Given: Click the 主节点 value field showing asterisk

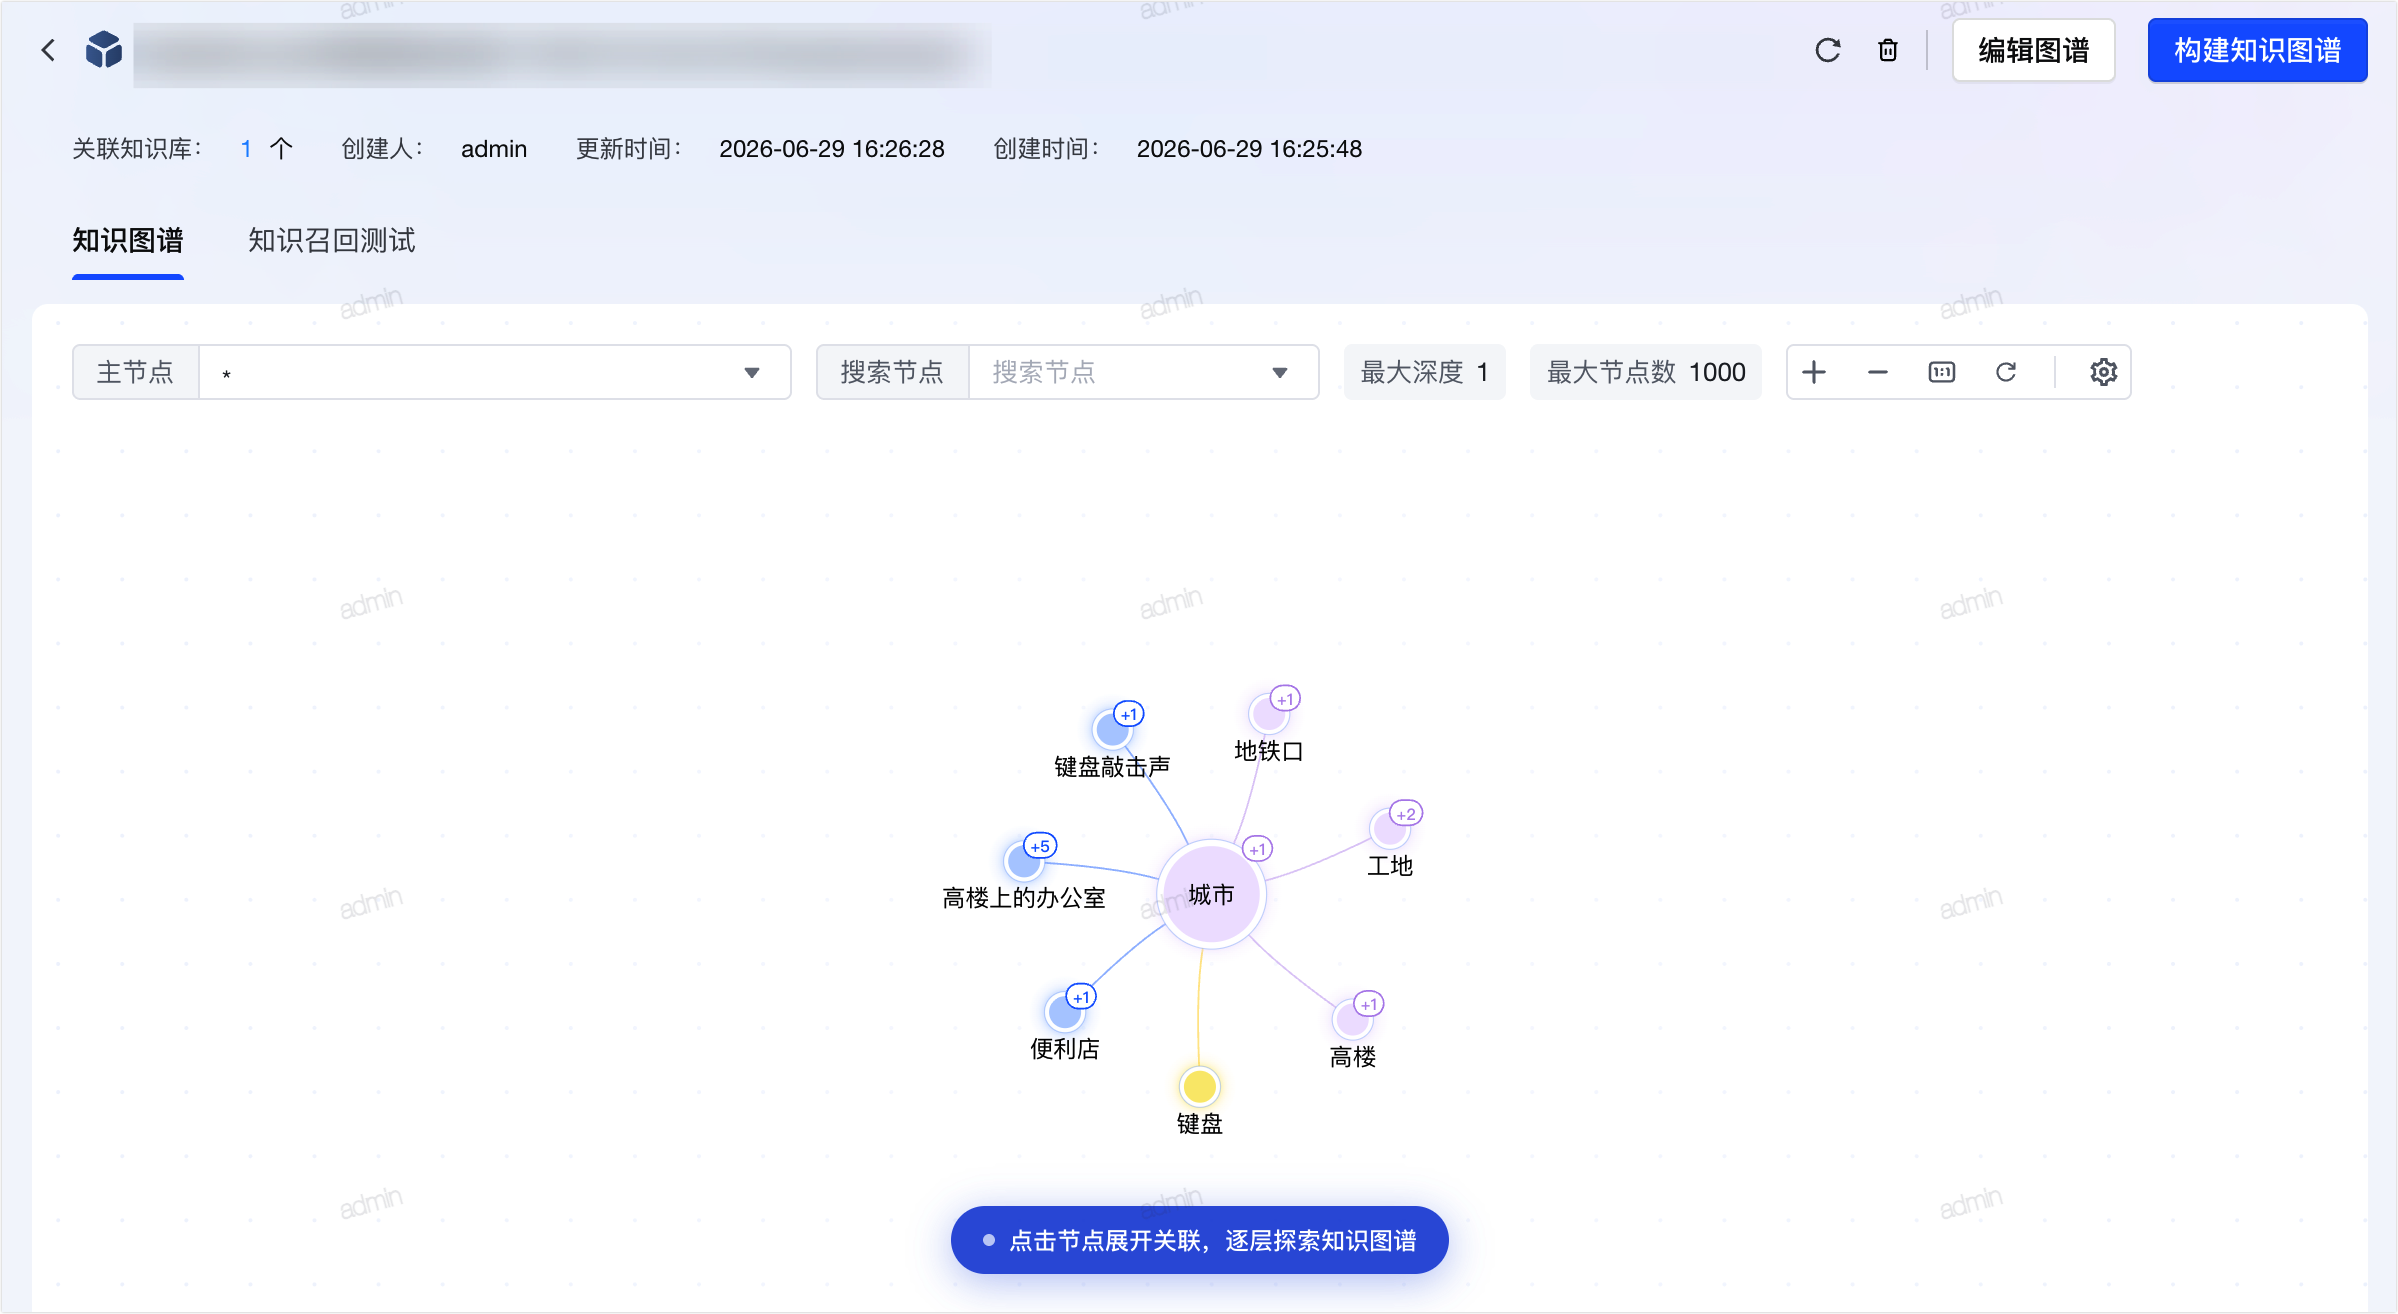Looking at the screenshot, I should pyautogui.click(x=495, y=372).
